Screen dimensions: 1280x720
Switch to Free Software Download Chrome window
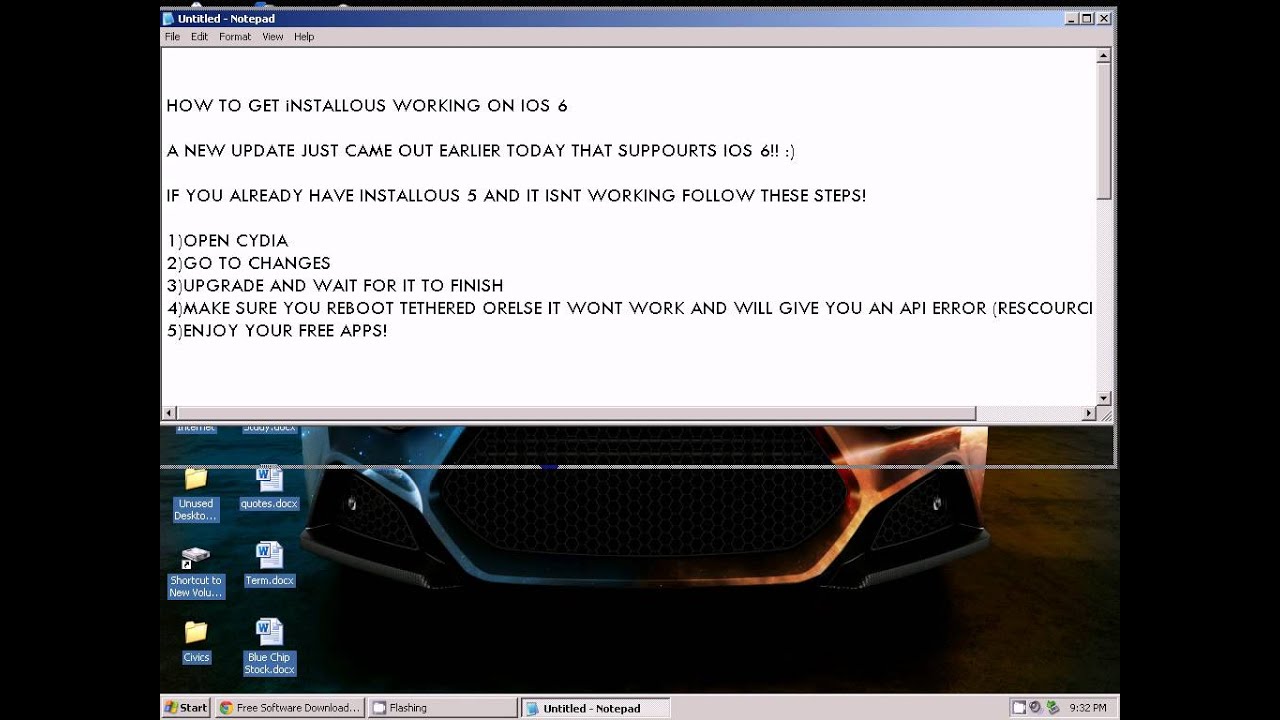click(x=290, y=708)
